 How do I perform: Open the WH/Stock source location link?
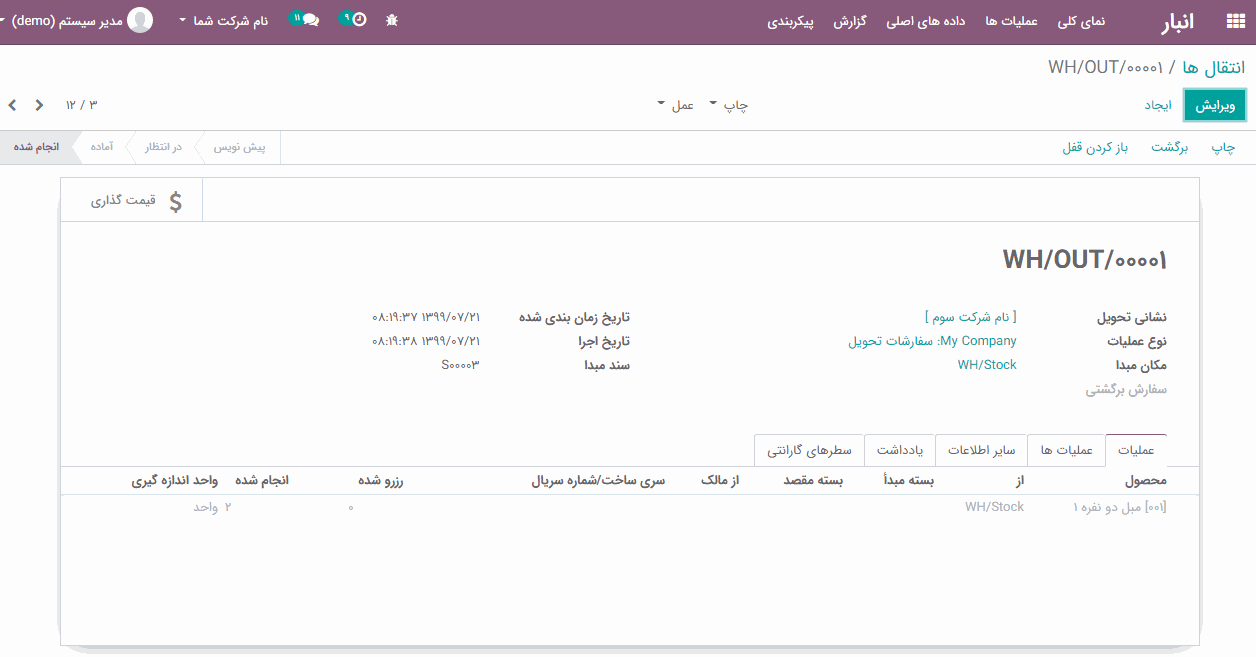(x=987, y=365)
